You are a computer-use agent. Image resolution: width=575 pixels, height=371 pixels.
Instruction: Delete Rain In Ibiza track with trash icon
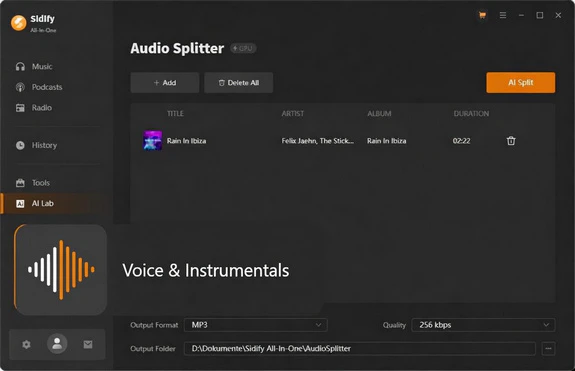tap(511, 141)
